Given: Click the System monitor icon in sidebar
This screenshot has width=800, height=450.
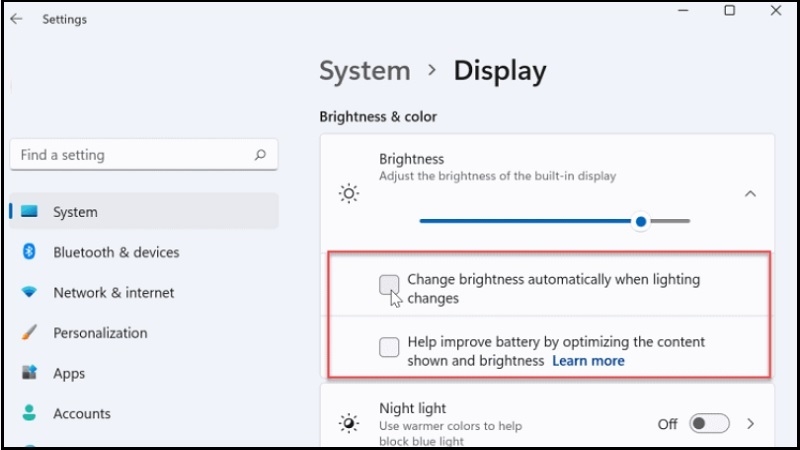Looking at the screenshot, I should pyautogui.click(x=30, y=212).
